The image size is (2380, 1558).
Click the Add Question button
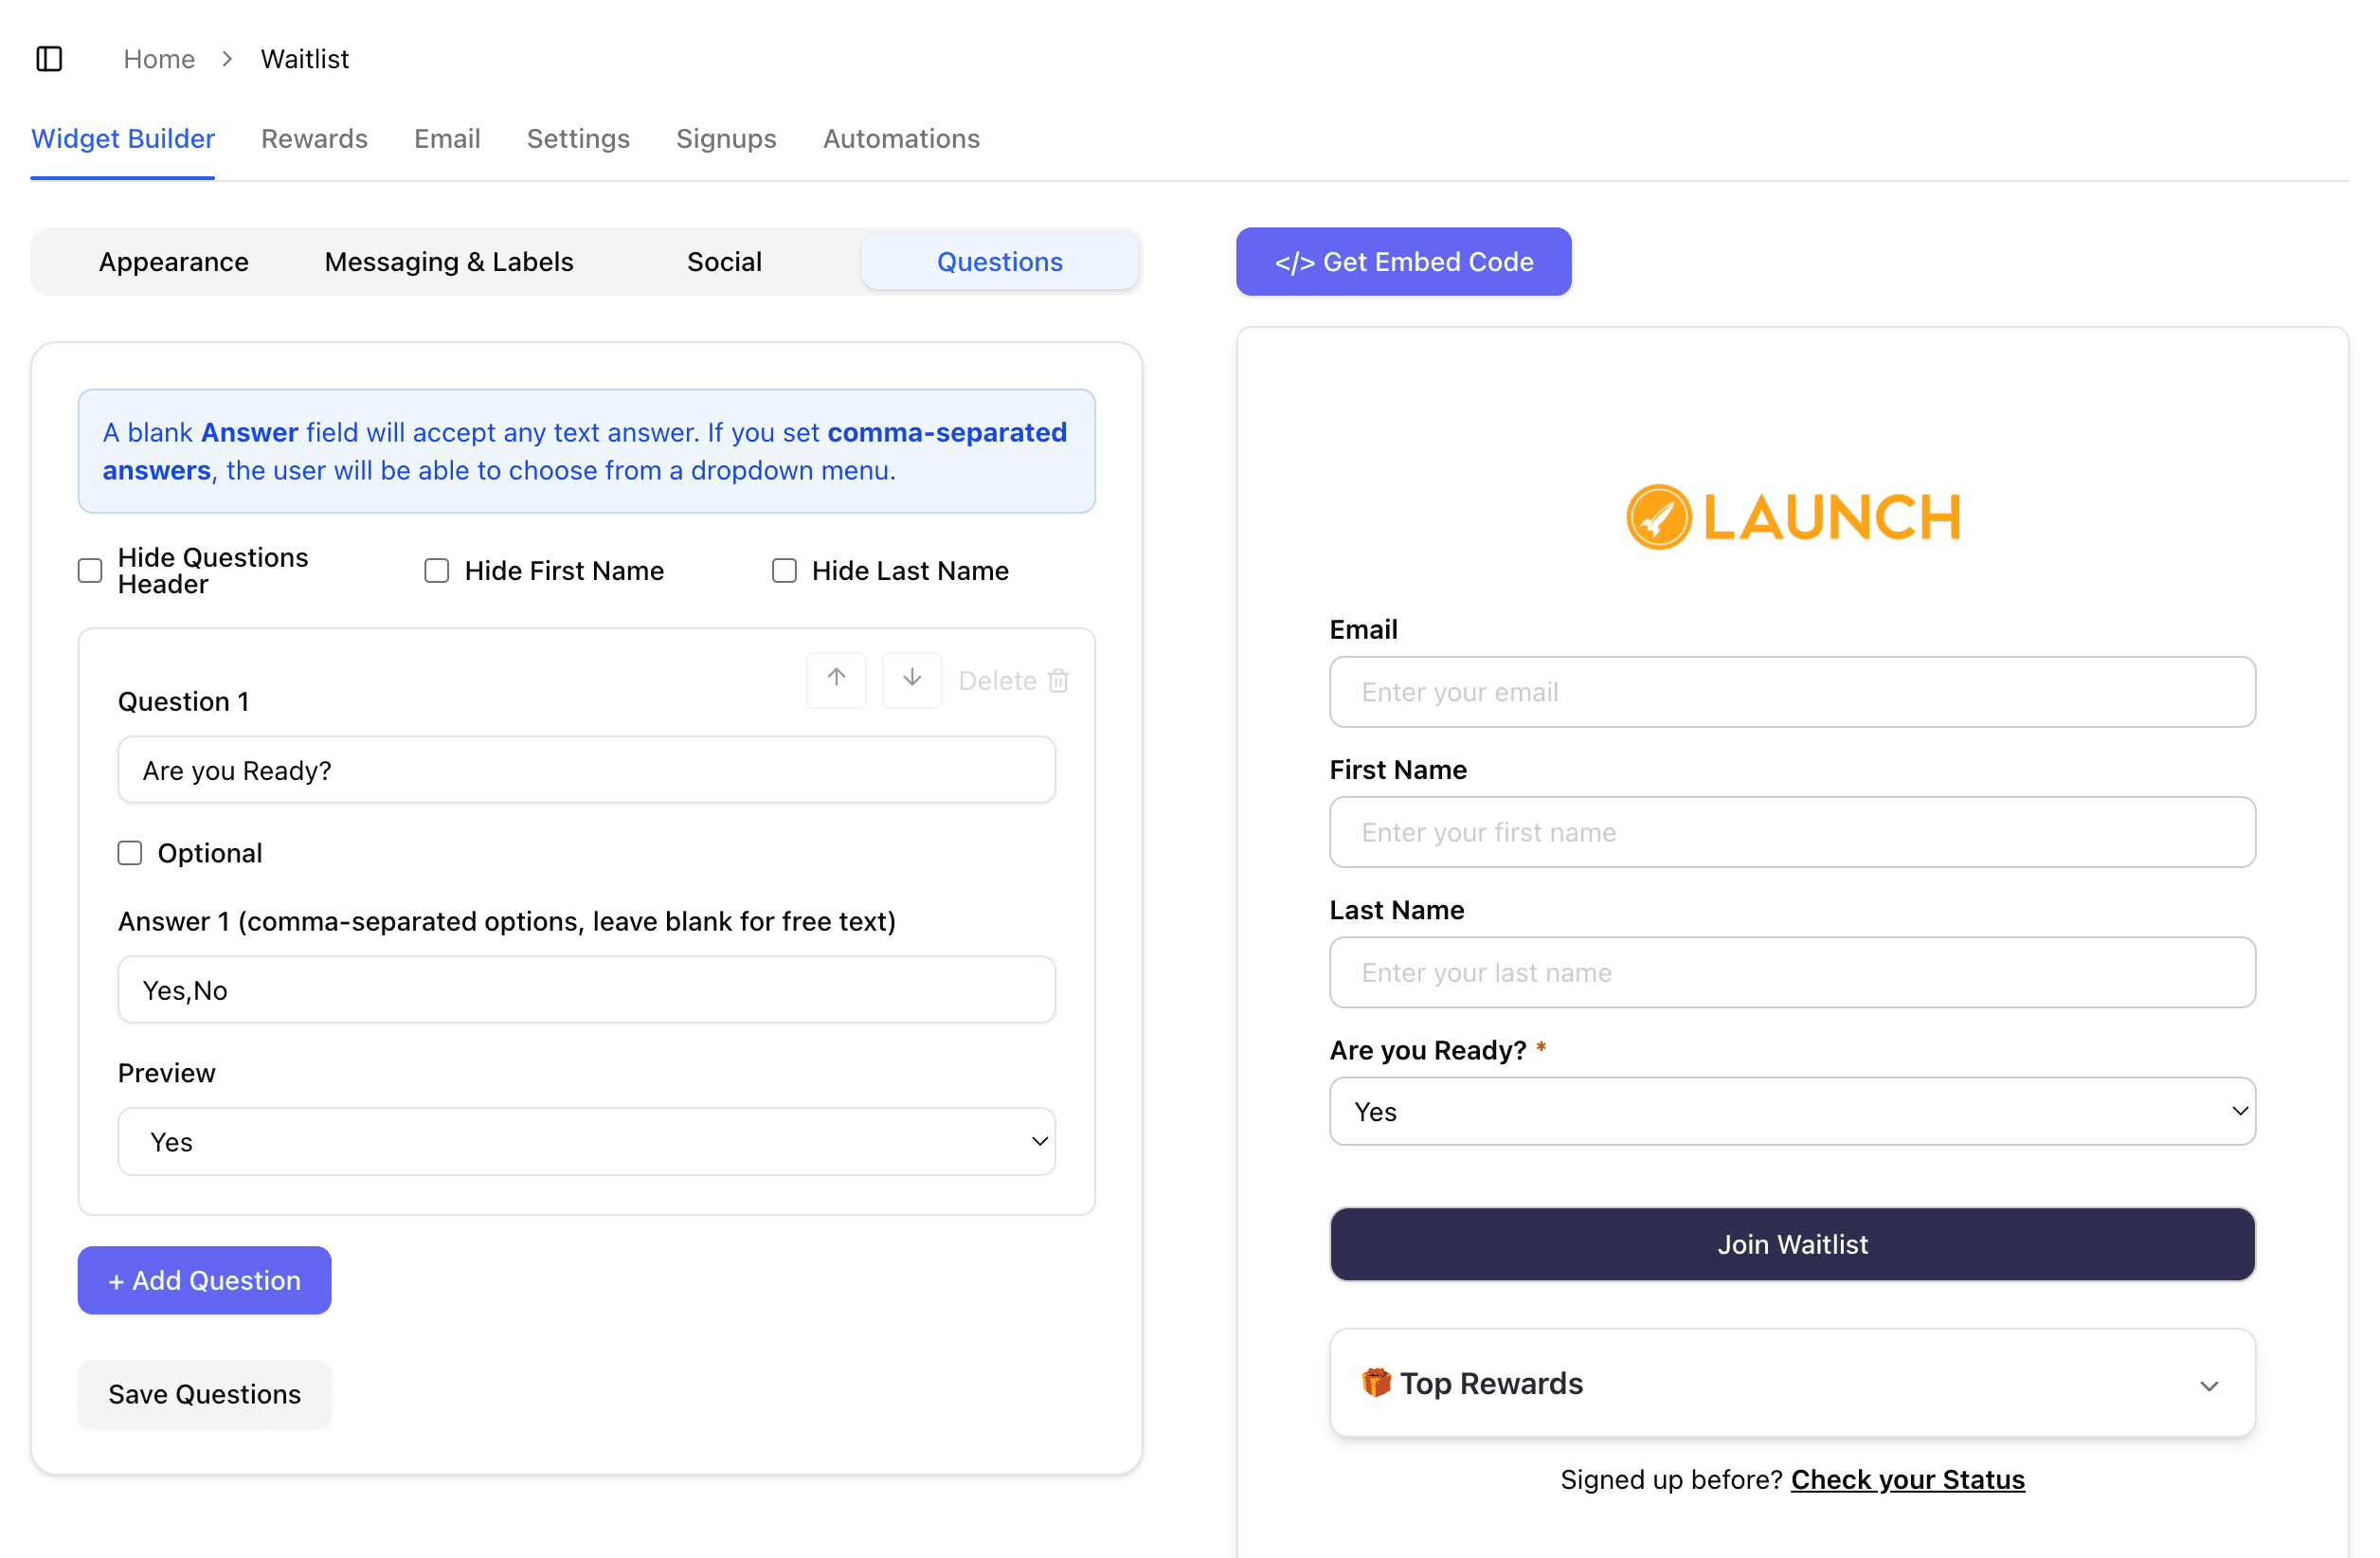[x=204, y=1280]
